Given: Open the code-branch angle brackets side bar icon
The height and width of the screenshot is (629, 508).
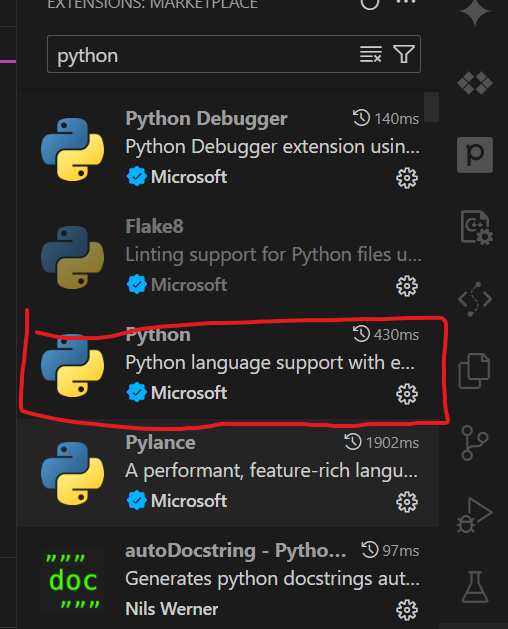Looking at the screenshot, I should 475,299.
